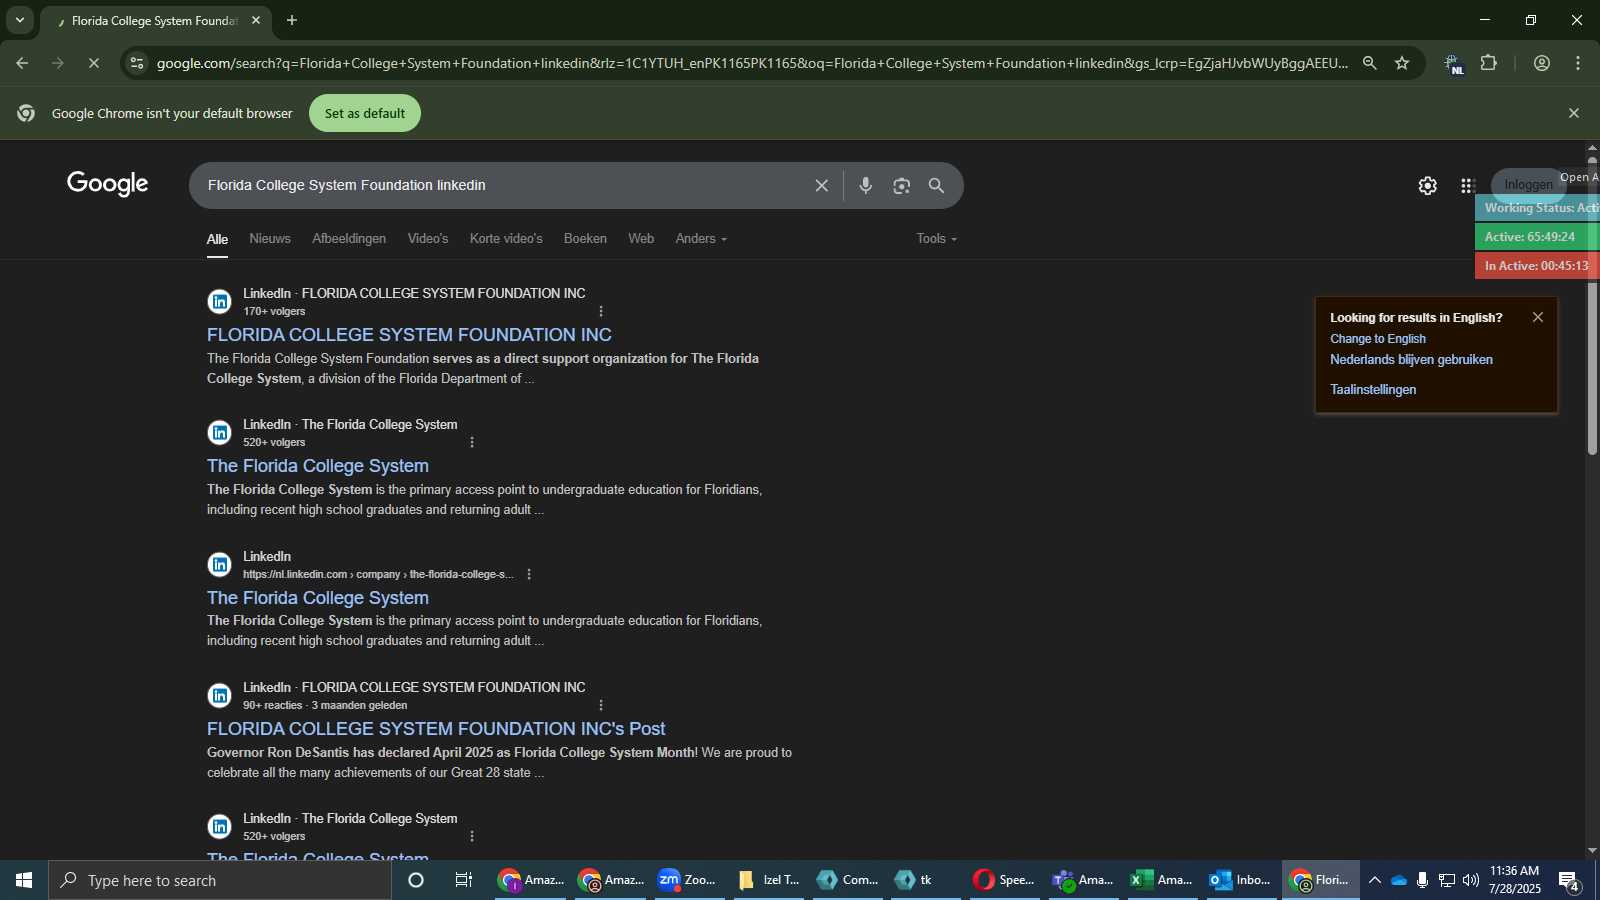Click the Inloggen sign-in button
Image resolution: width=1600 pixels, height=900 pixels.
coord(1528,184)
